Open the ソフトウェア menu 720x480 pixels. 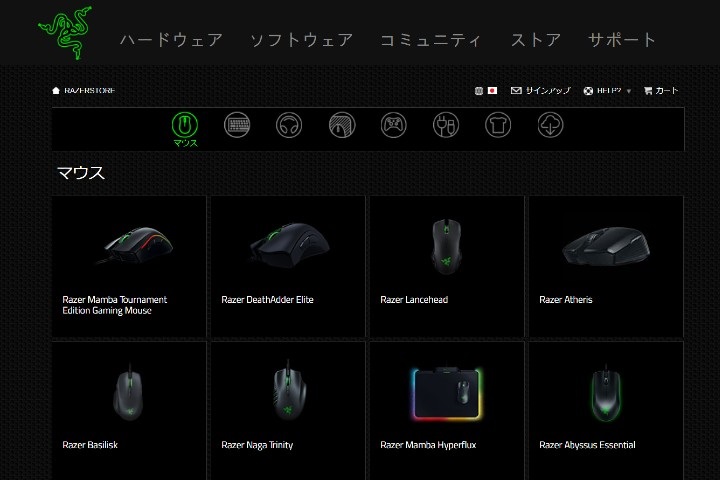pos(301,40)
